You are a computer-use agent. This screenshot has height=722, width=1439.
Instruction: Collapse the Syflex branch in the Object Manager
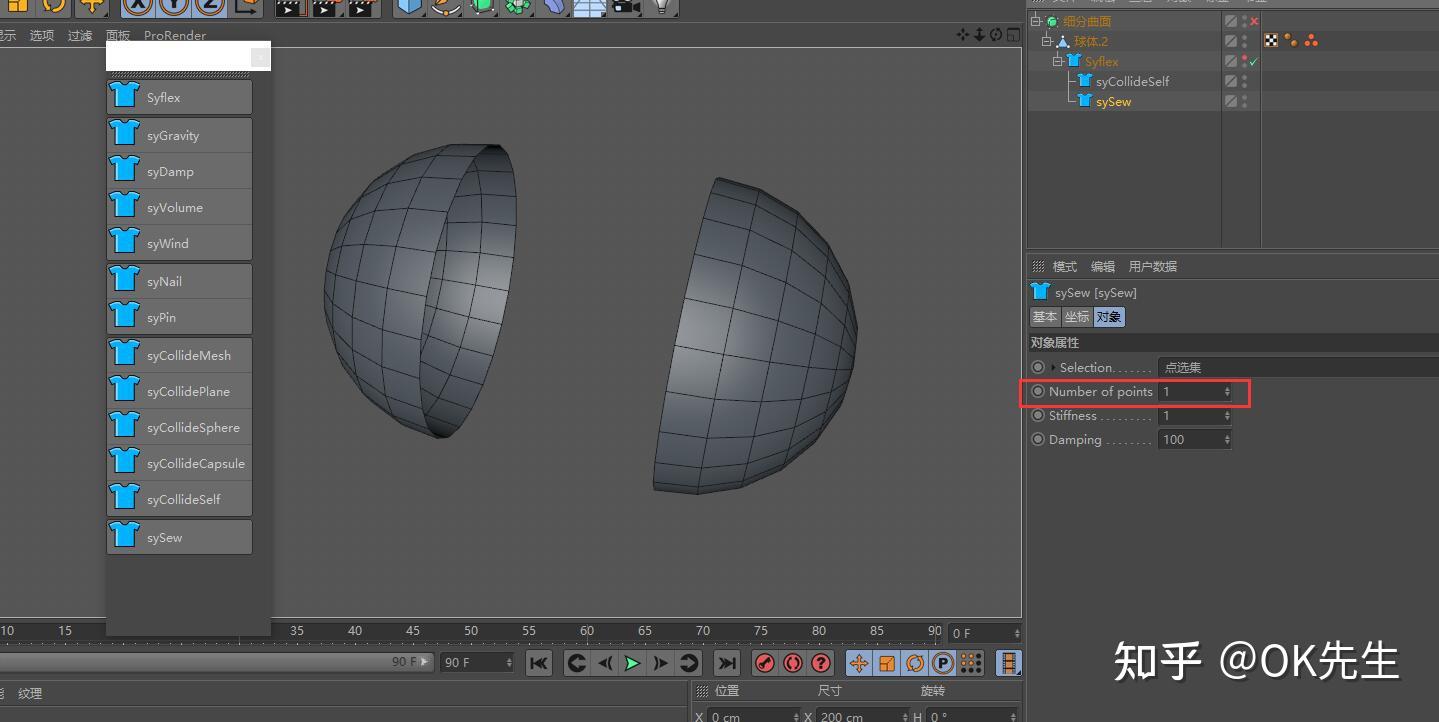pyautogui.click(x=1056, y=61)
